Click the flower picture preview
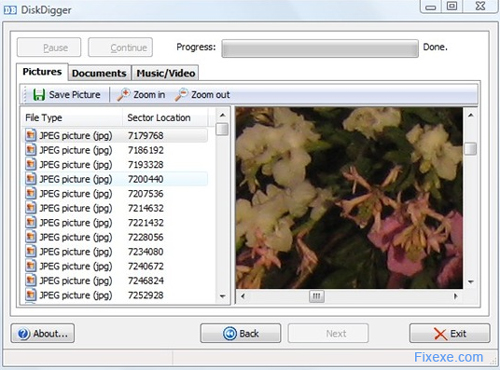The image size is (500, 370). tap(349, 198)
